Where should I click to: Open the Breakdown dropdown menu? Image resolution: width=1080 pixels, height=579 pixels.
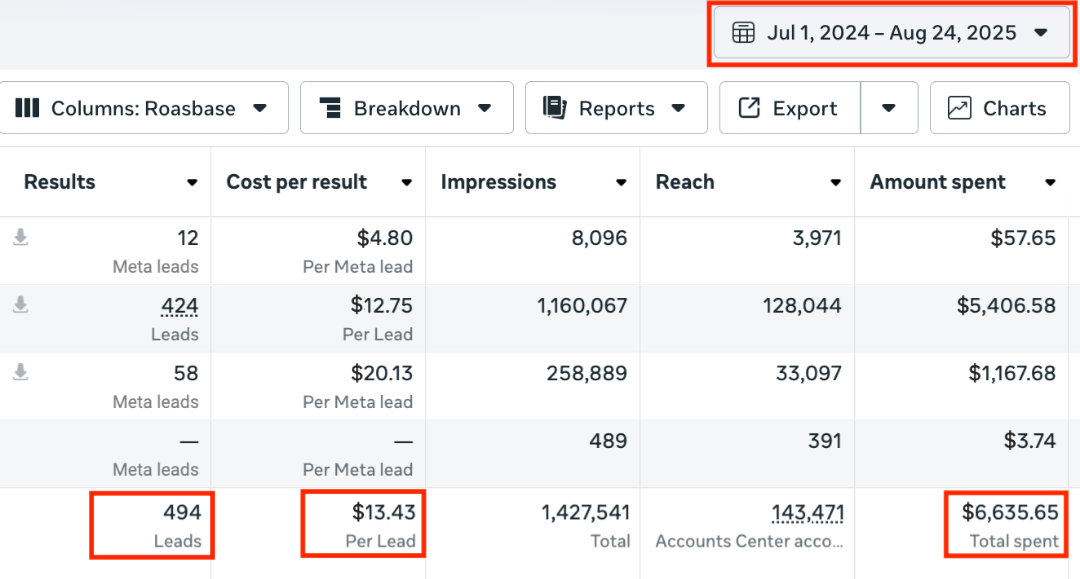484,108
